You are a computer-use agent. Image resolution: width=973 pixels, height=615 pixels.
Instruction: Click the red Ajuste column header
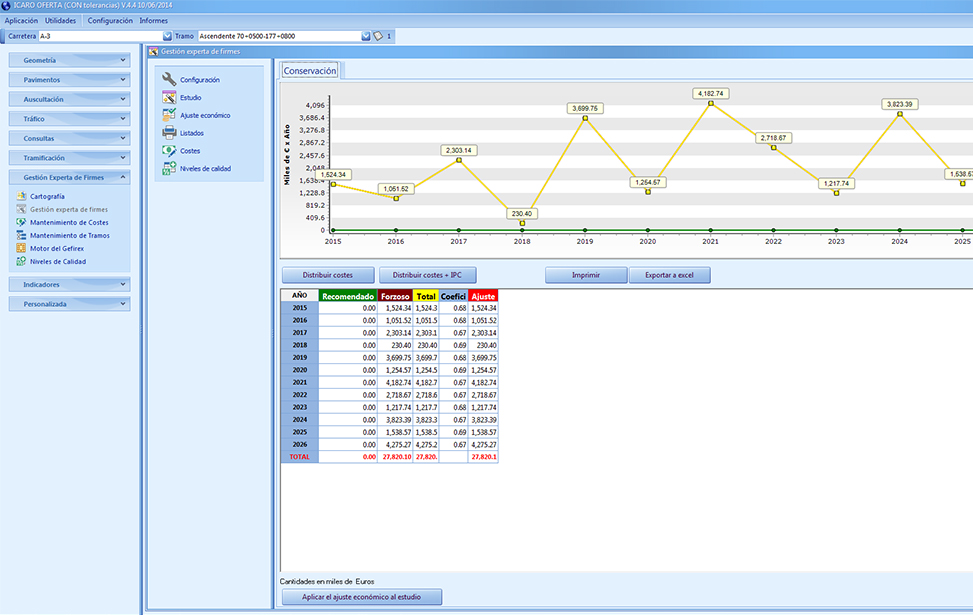[x=483, y=296]
